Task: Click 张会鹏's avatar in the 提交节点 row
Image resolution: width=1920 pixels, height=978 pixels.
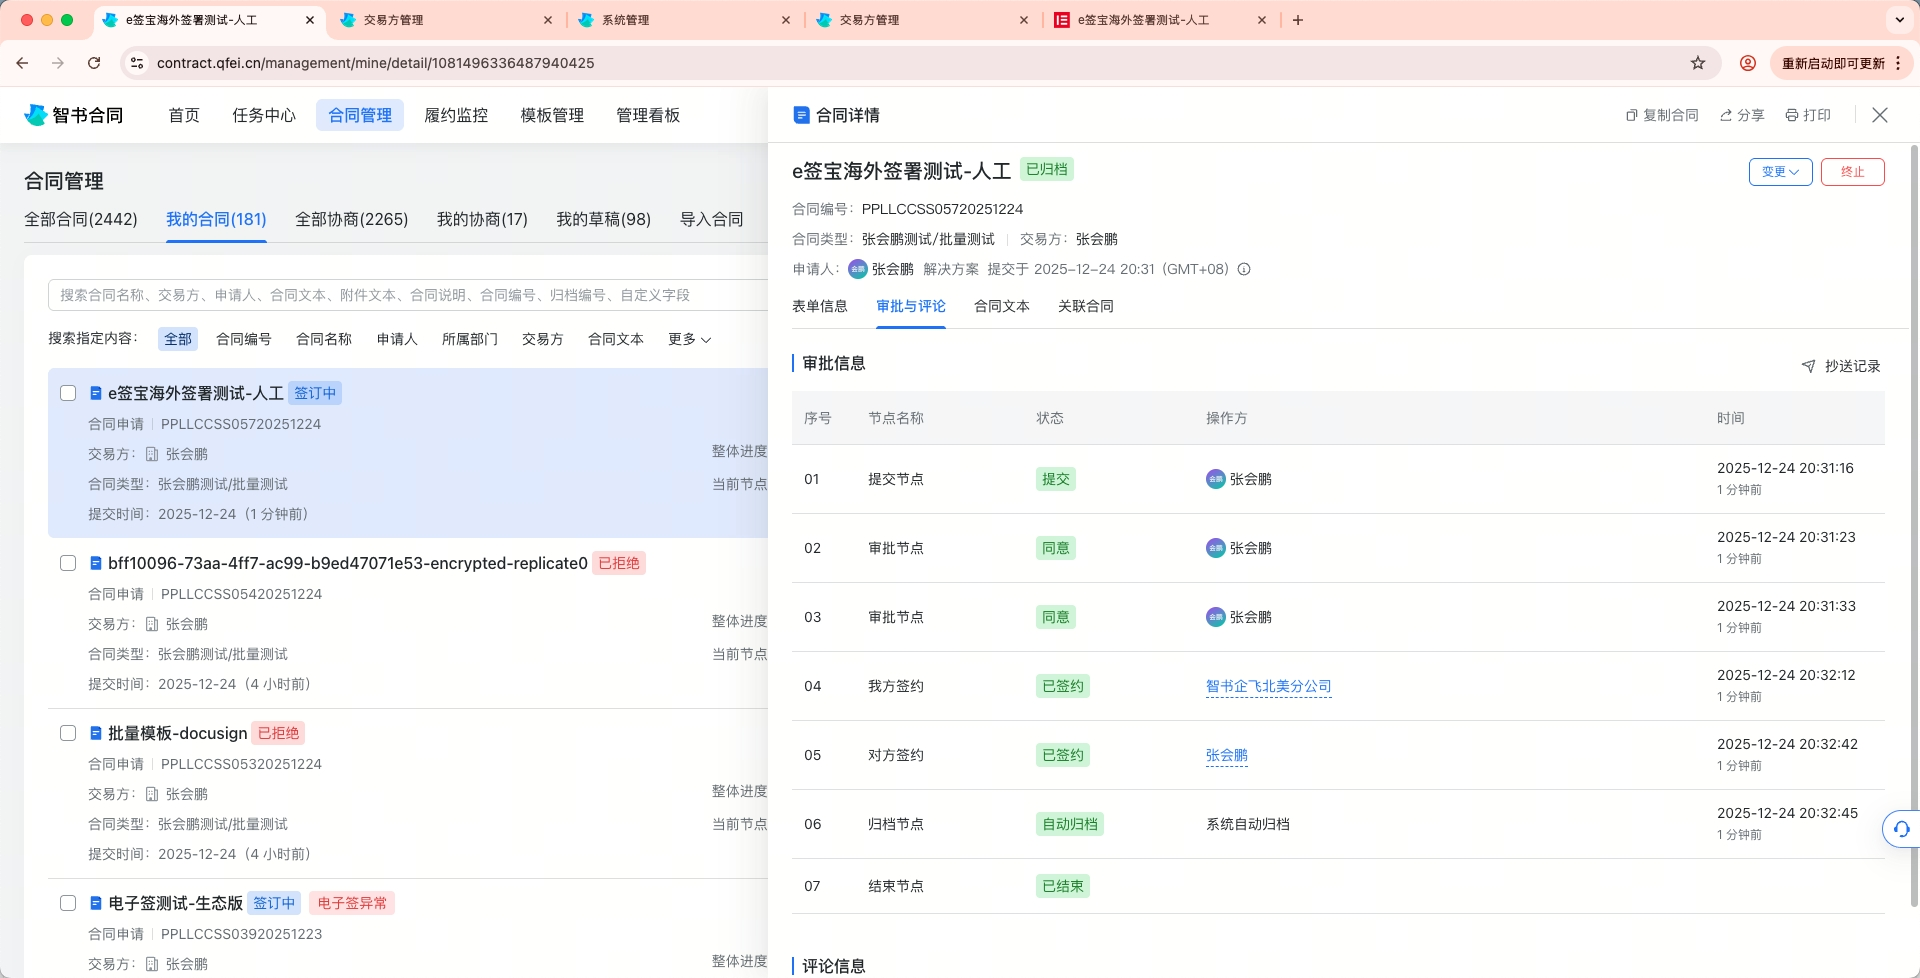Action: (1214, 479)
